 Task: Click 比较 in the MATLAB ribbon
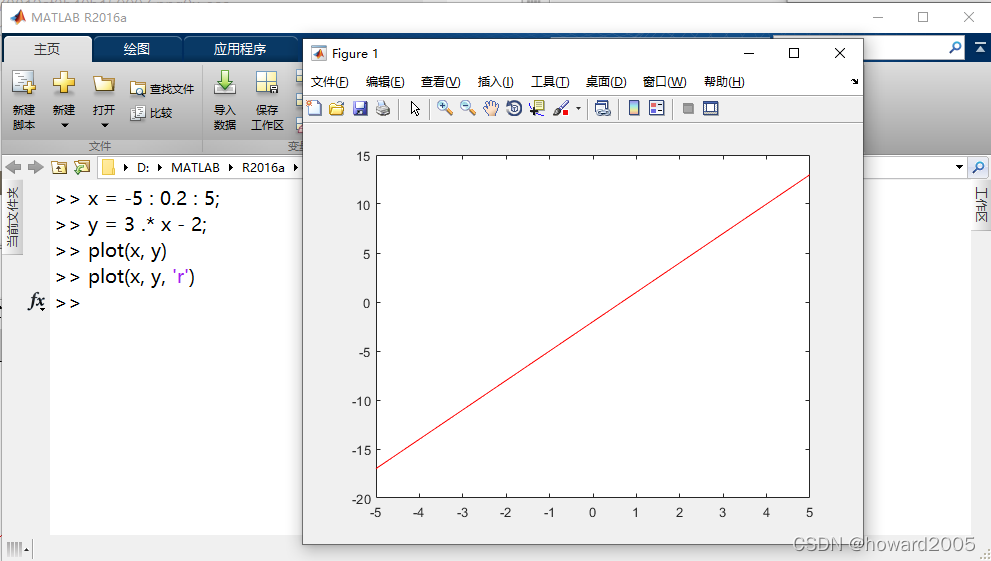[x=151, y=113]
